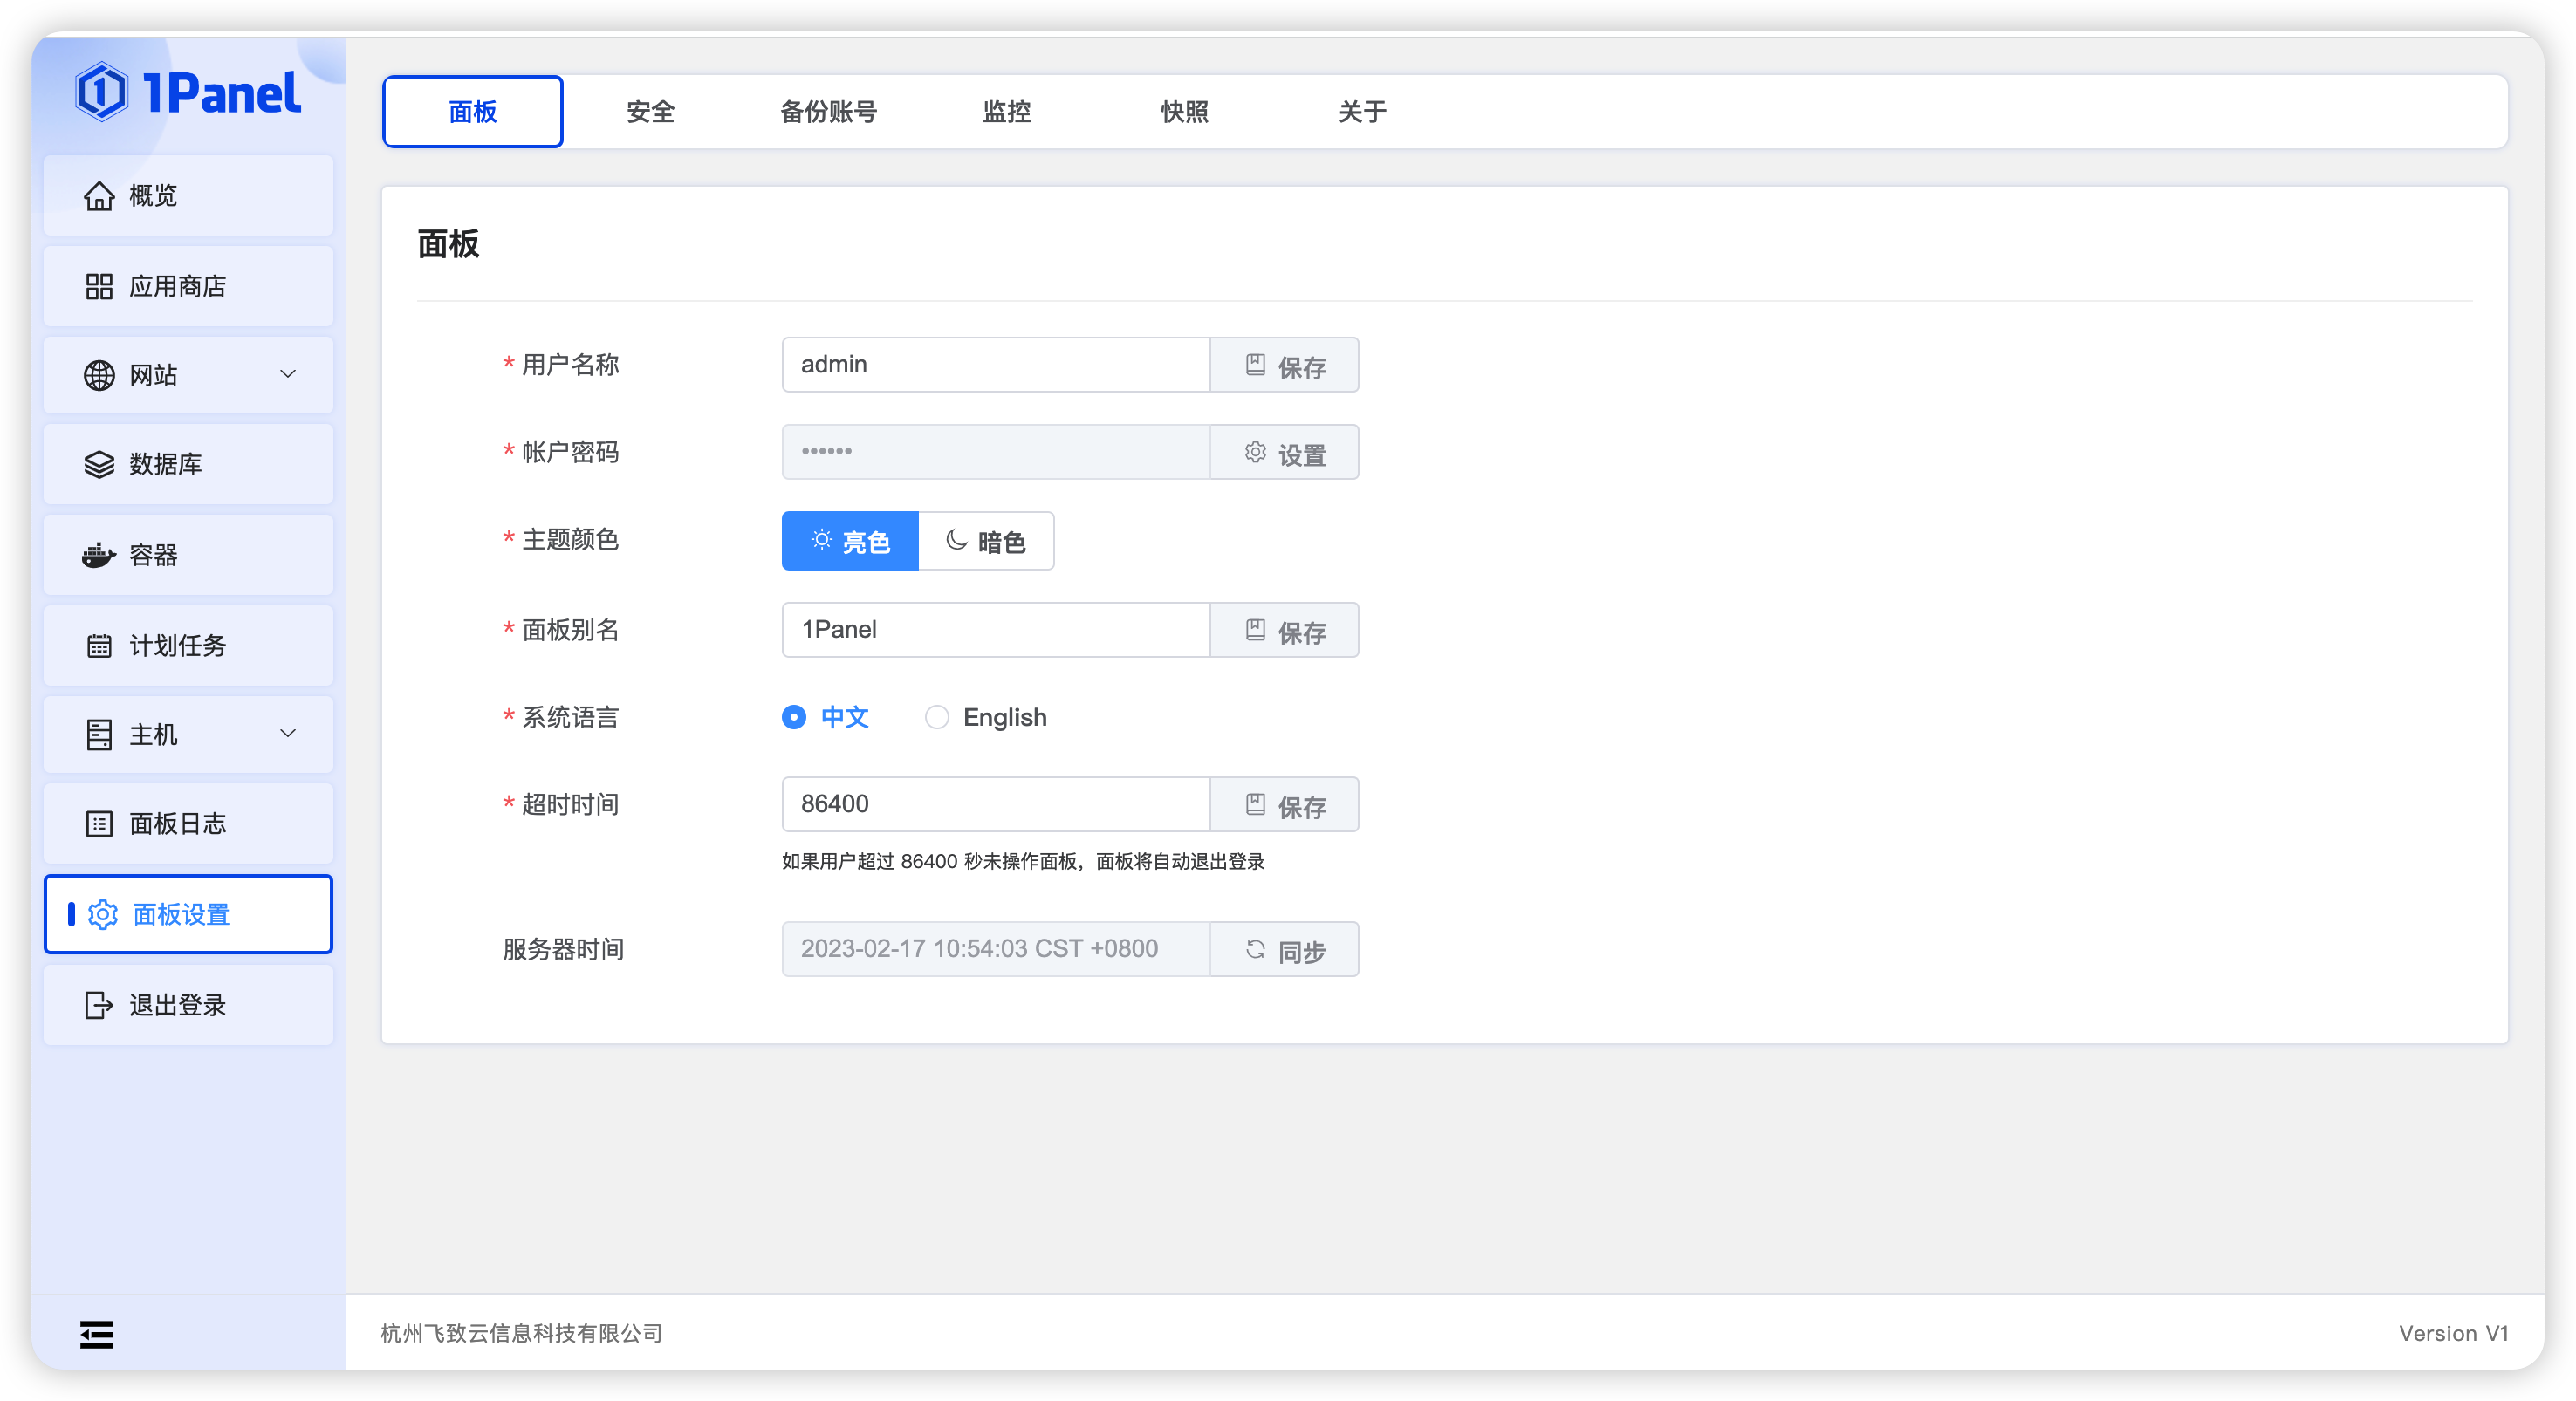Image resolution: width=2576 pixels, height=1401 pixels.
Task: Switch to the 安全 security tab
Action: pos(650,111)
